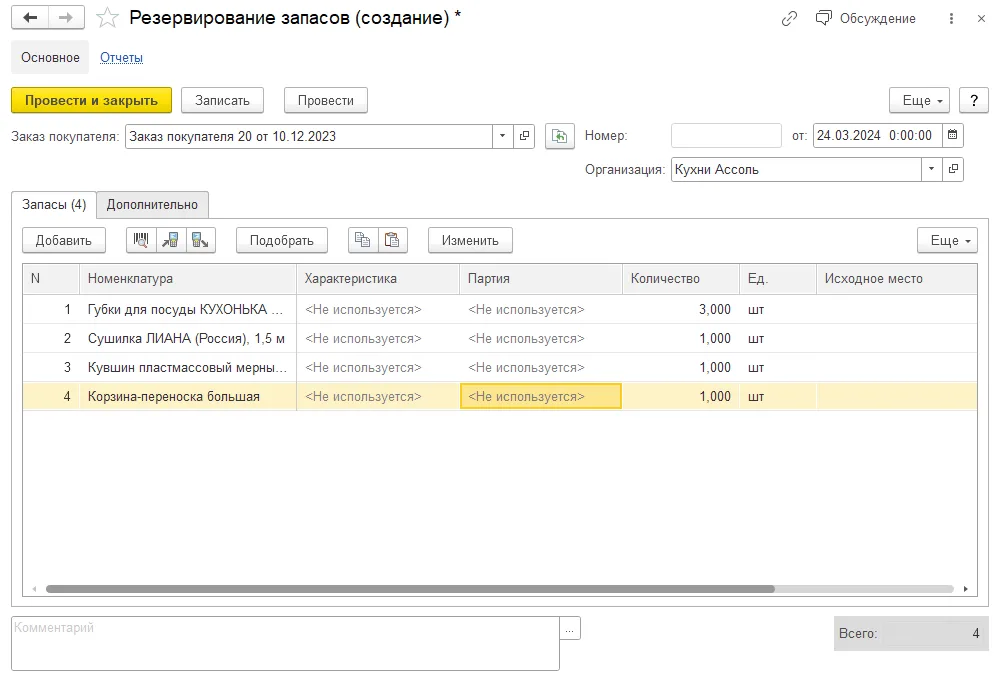Add document to favorites with star icon
Viewport: 1003px width, 676px height.
pos(107,18)
